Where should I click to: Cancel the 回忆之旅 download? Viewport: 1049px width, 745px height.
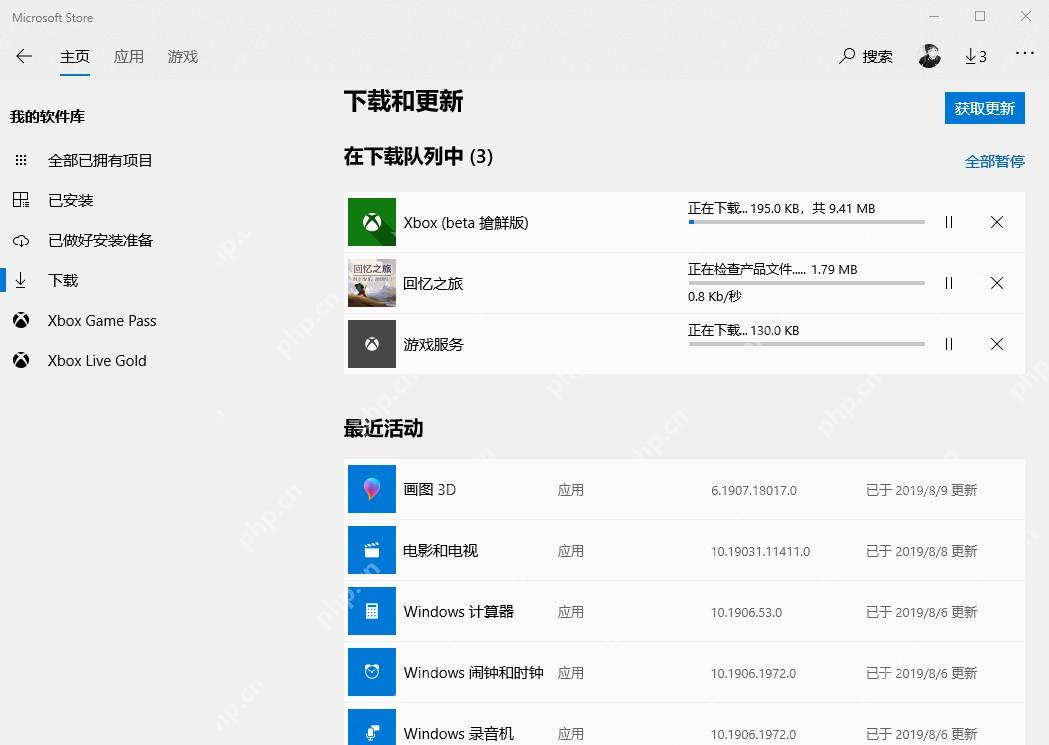pos(997,283)
